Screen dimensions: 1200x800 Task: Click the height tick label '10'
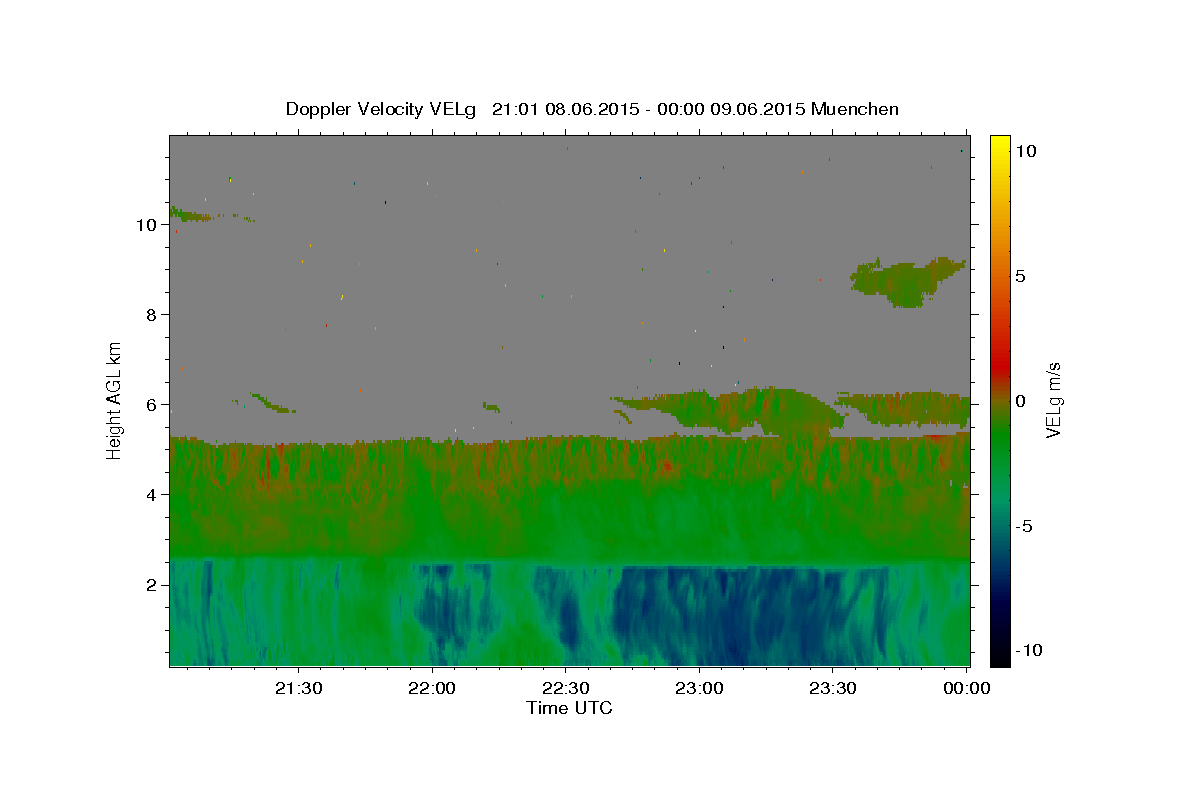146,225
